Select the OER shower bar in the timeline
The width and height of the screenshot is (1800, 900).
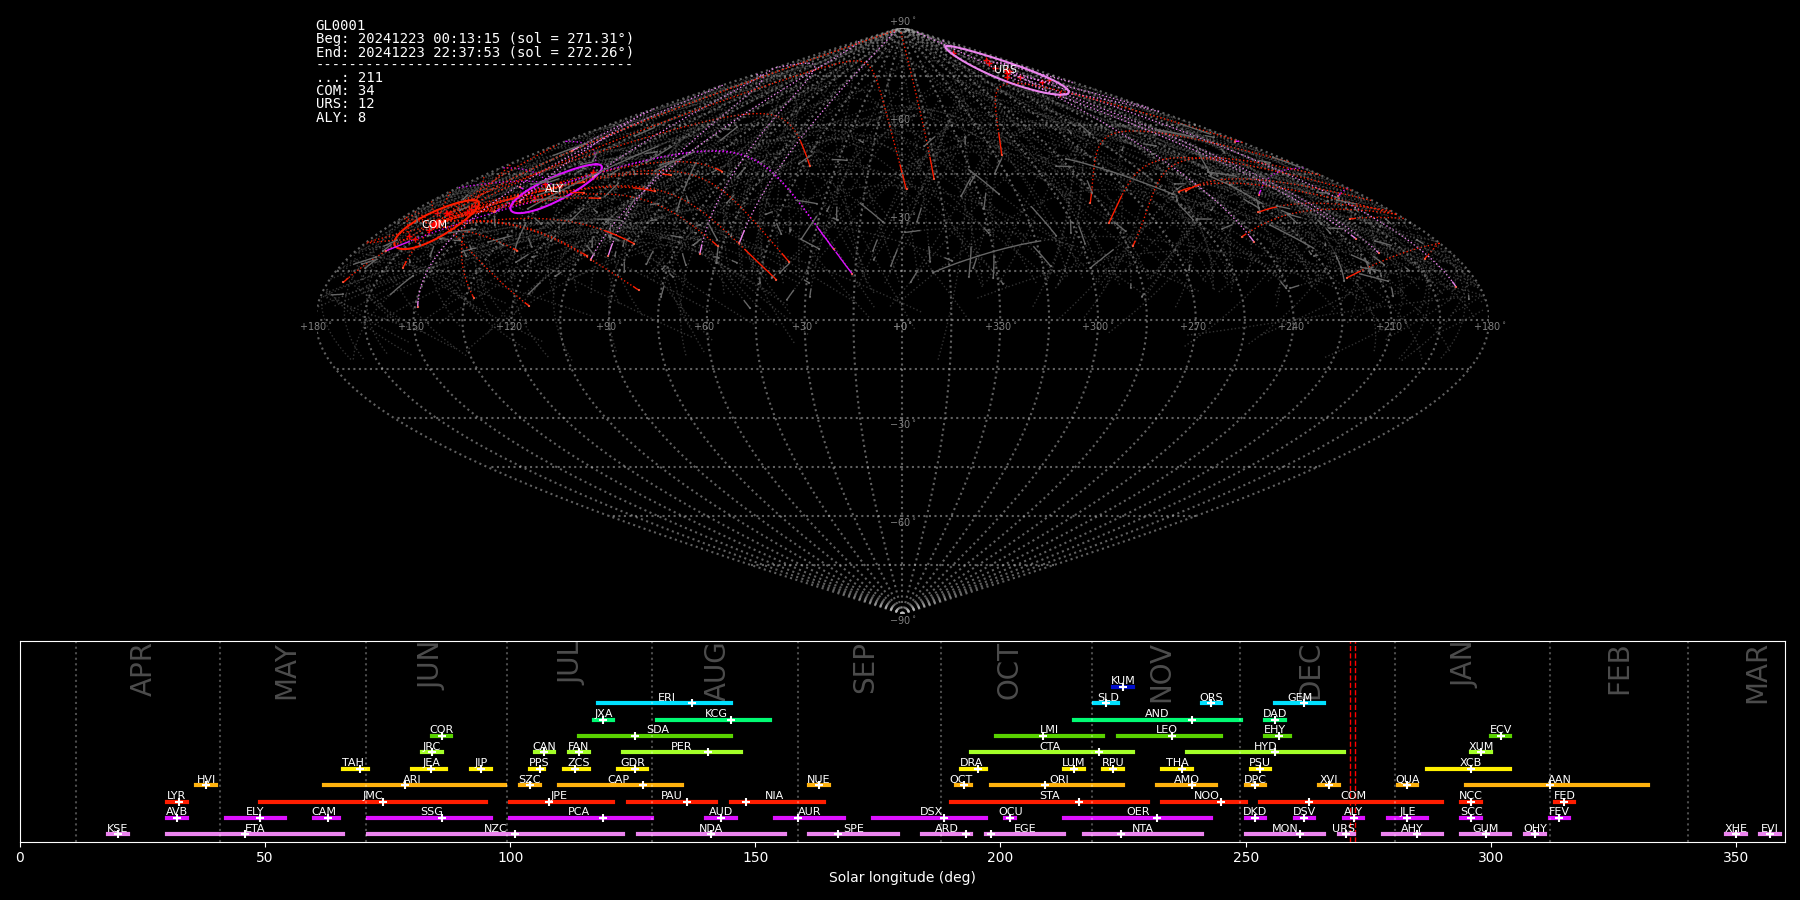[1137, 818]
